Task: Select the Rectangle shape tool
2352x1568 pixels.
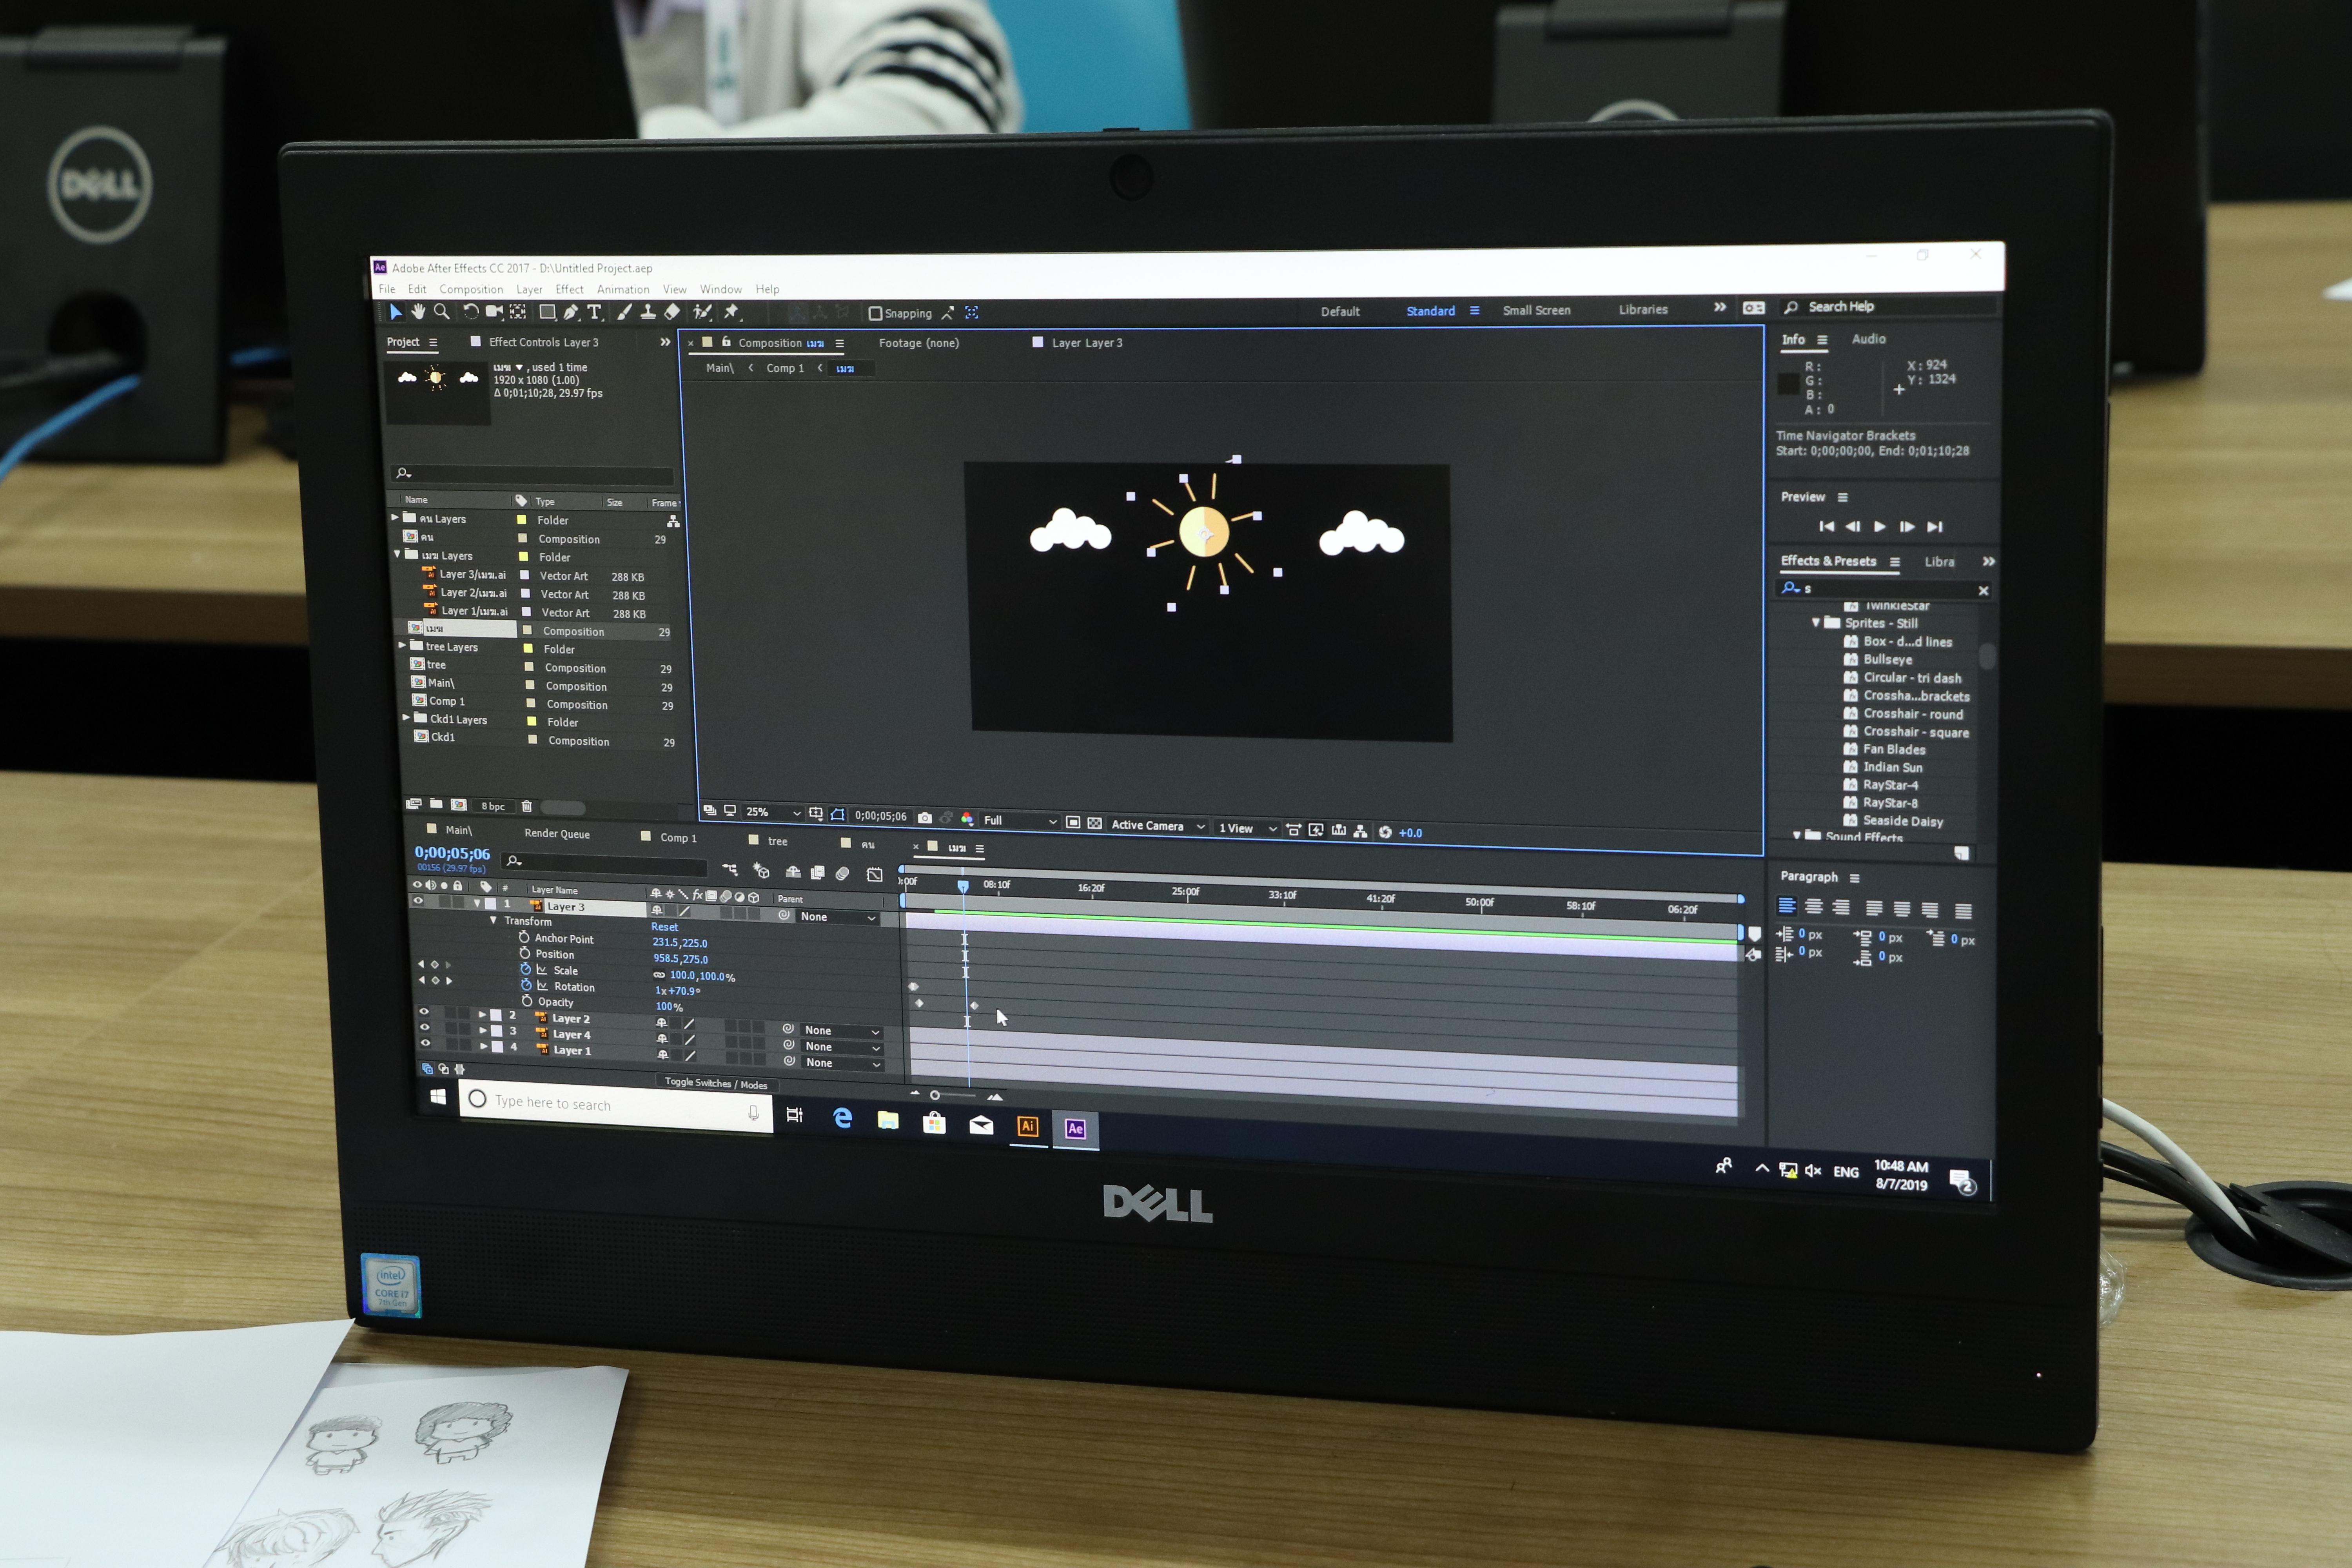Action: (547, 312)
